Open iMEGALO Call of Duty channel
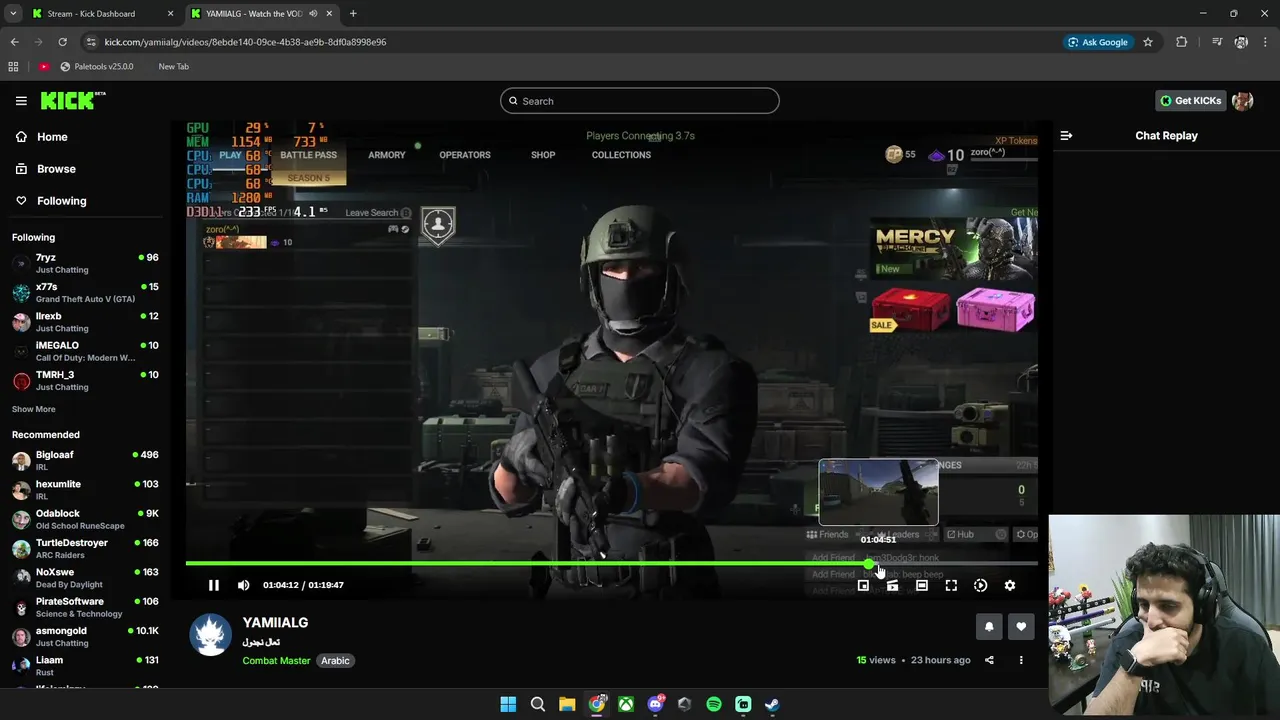Image resolution: width=1280 pixels, height=720 pixels. [x=85, y=351]
